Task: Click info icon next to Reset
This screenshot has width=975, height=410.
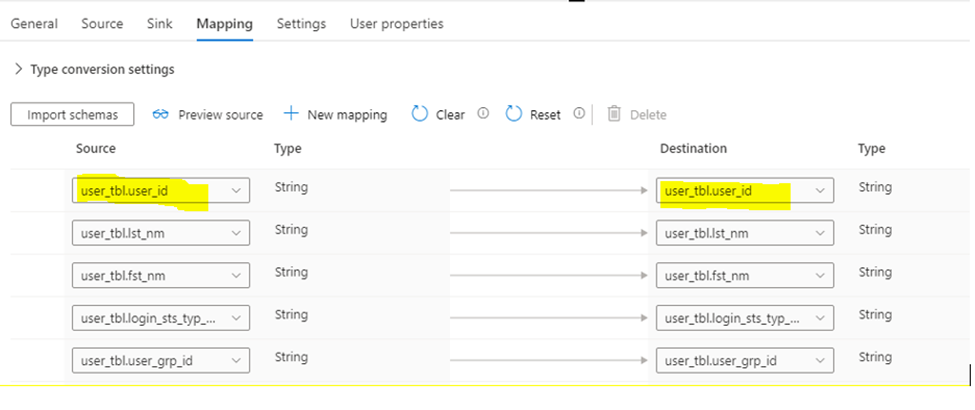Action: [x=578, y=114]
